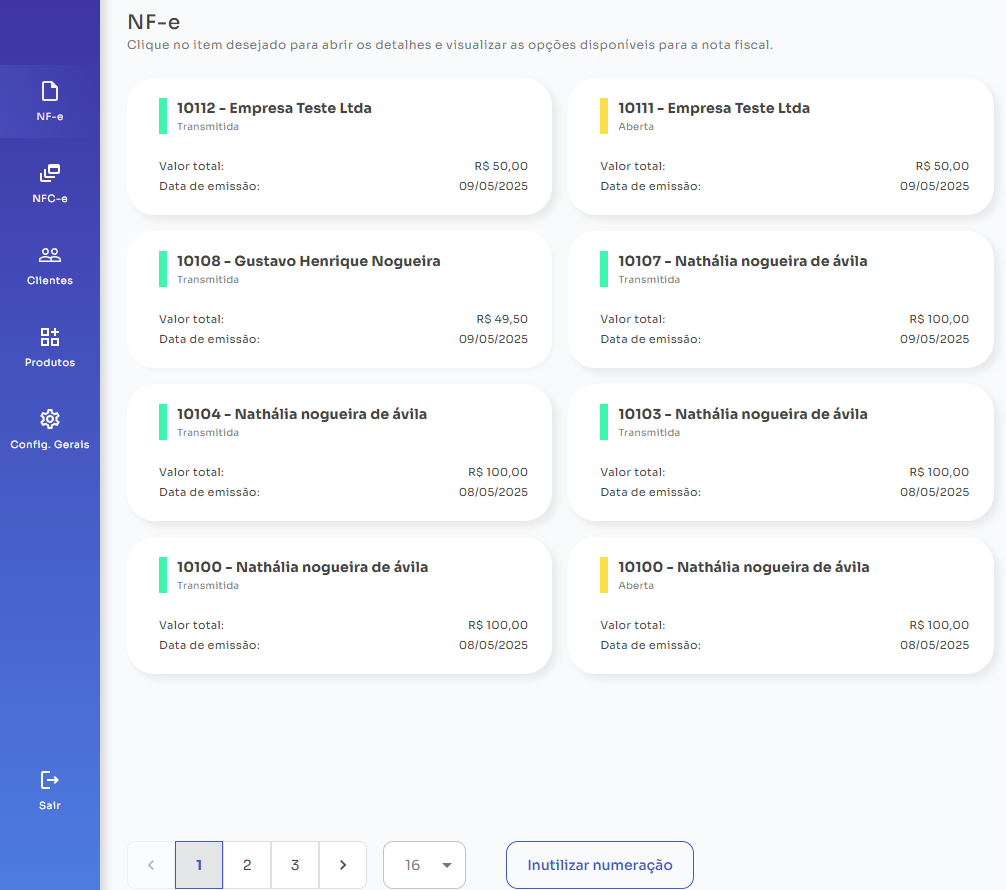Click the Sair logout icon
1006x890 pixels.
point(49,780)
